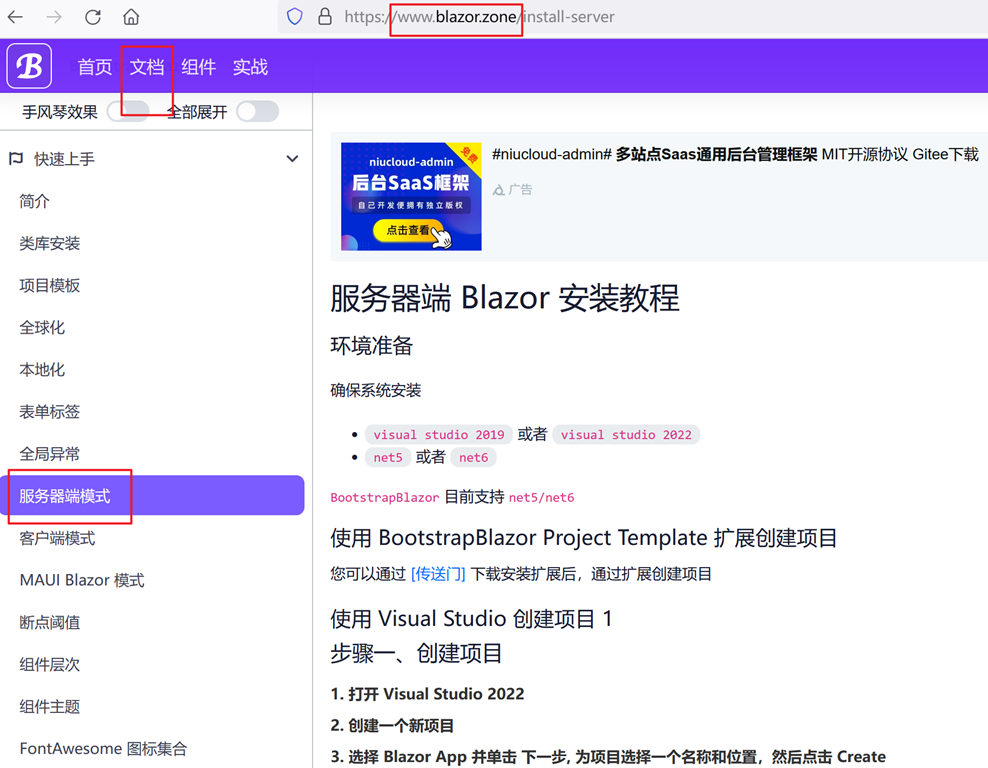Image resolution: width=988 pixels, height=768 pixels.
Task: Click the browser address bar URL
Action: [479, 17]
